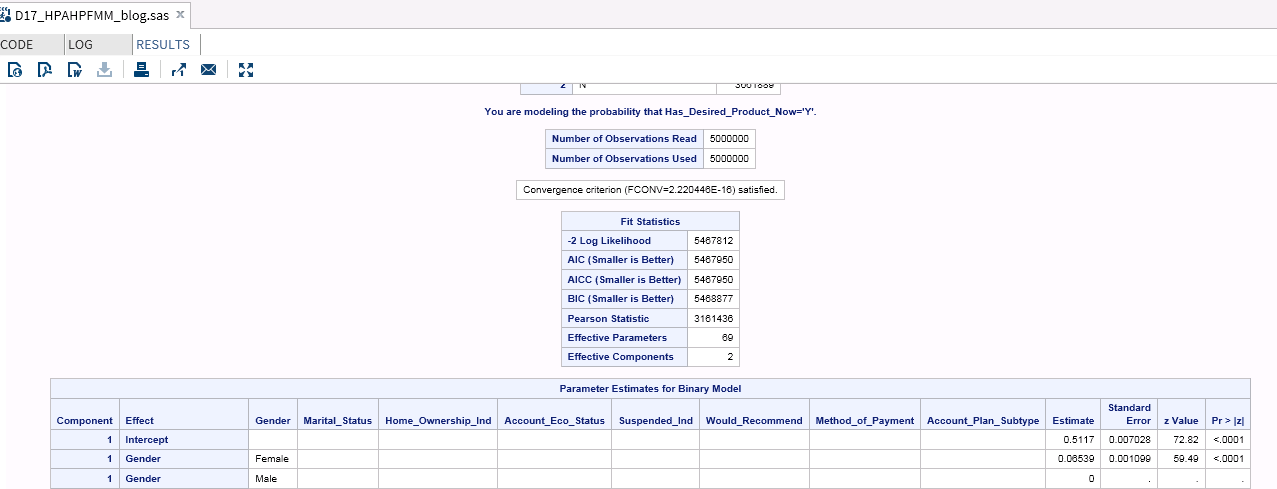Click 'Effective Parameters' row label
The width and height of the screenshot is (1277, 489).
tap(617, 338)
